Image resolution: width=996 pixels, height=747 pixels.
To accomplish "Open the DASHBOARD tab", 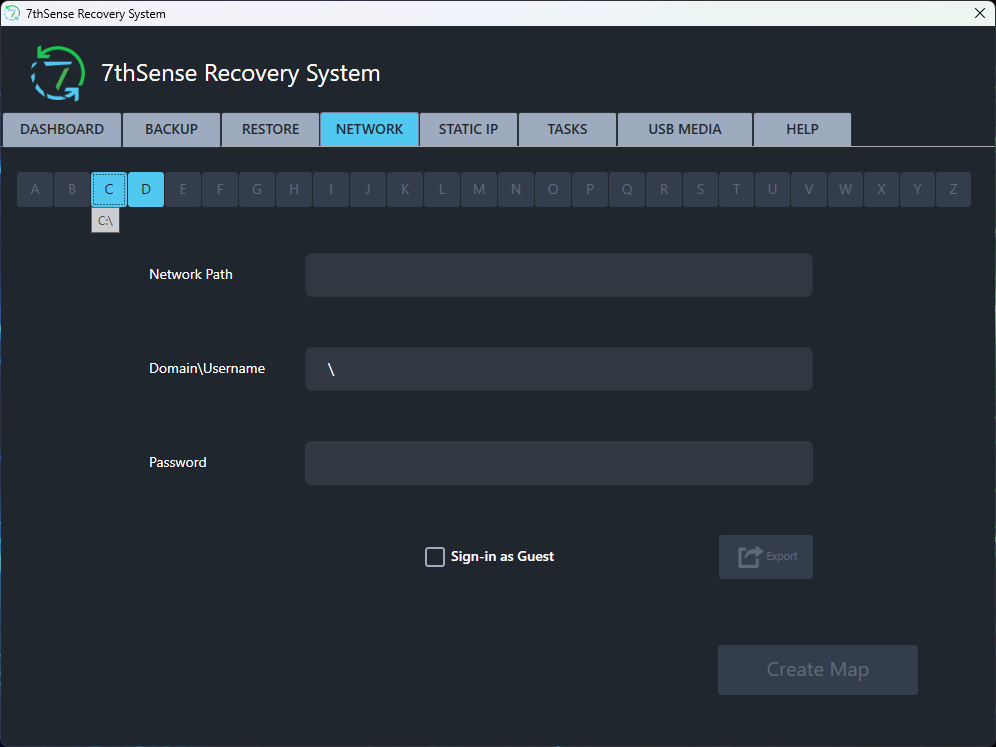I will [62, 130].
